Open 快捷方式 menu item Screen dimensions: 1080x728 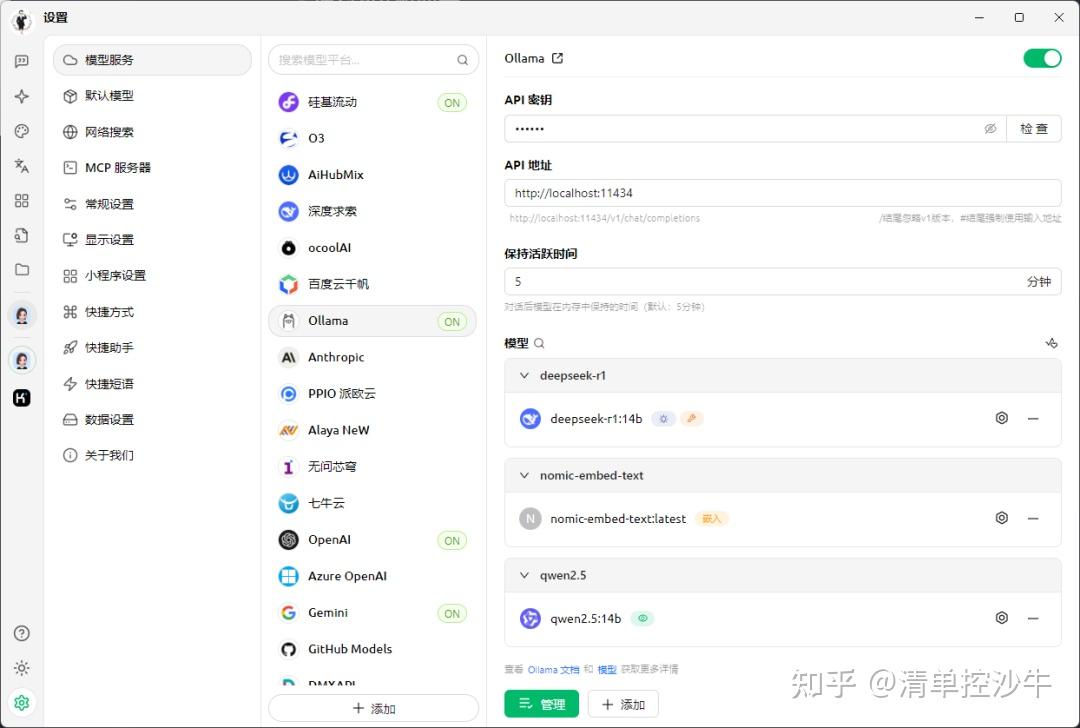[152, 312]
